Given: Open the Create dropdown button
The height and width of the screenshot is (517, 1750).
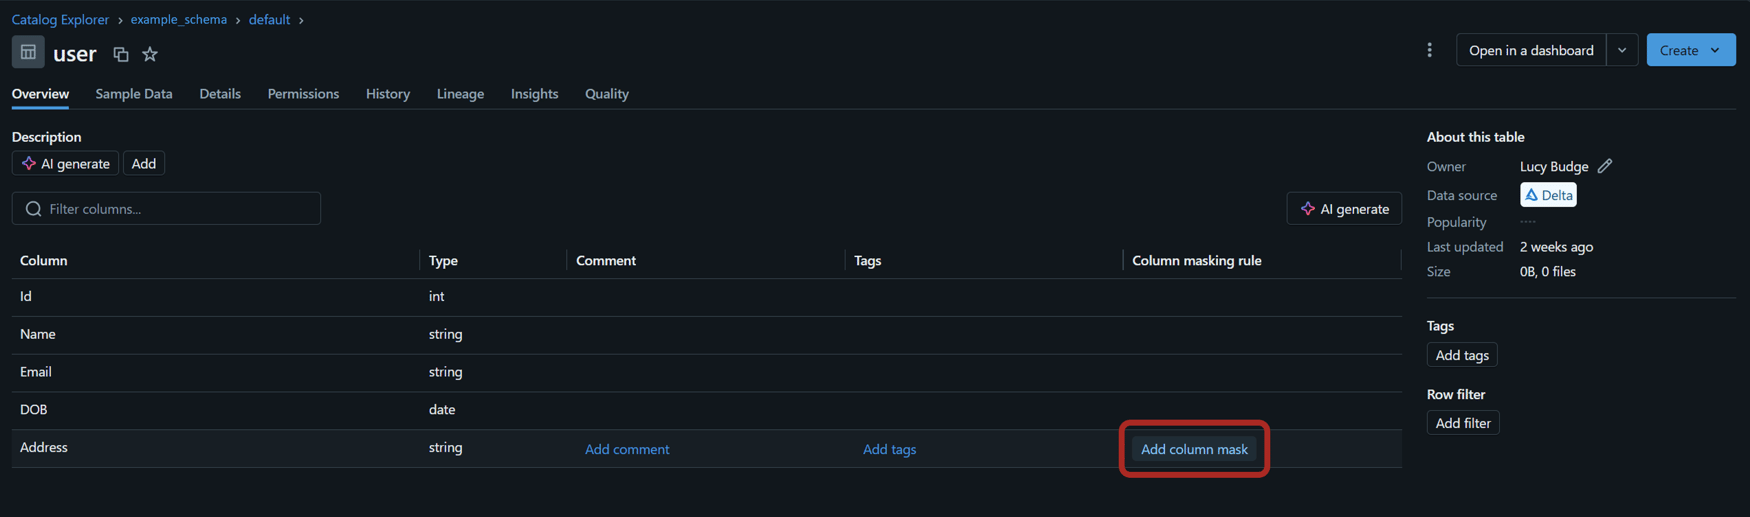Looking at the screenshot, I should (x=1691, y=50).
